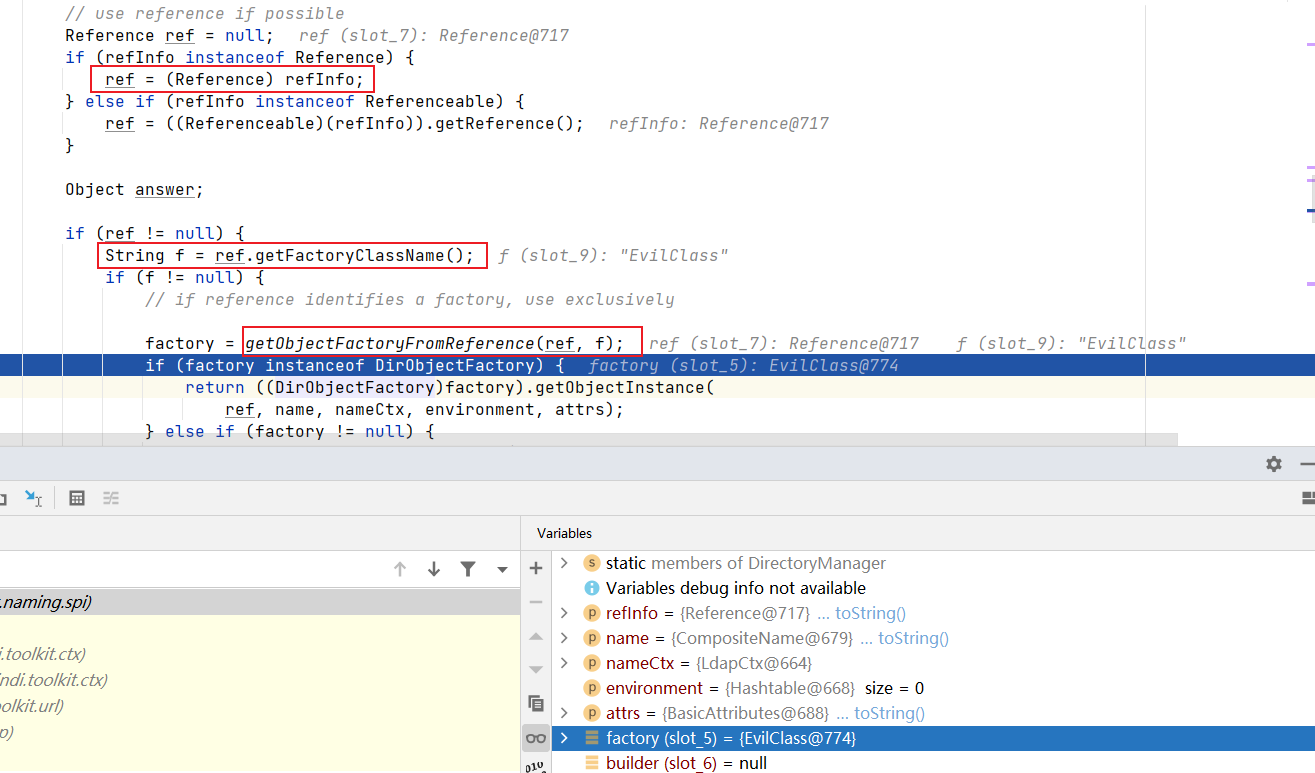This screenshot has width=1315, height=773.
Task: Click the duplicate watch icon
Action: point(536,703)
